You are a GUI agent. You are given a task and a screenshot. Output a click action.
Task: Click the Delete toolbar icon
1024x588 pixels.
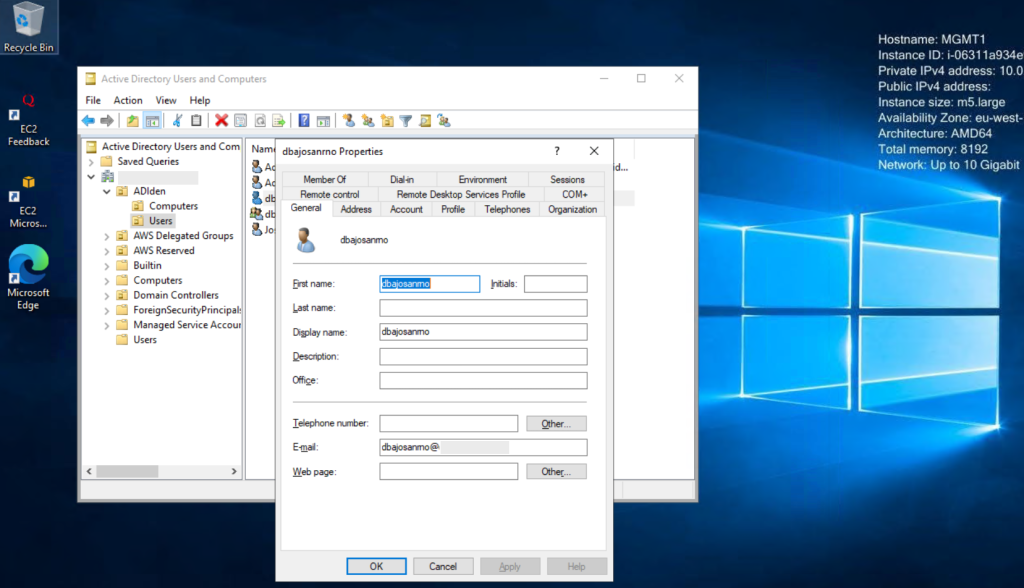tap(222, 120)
